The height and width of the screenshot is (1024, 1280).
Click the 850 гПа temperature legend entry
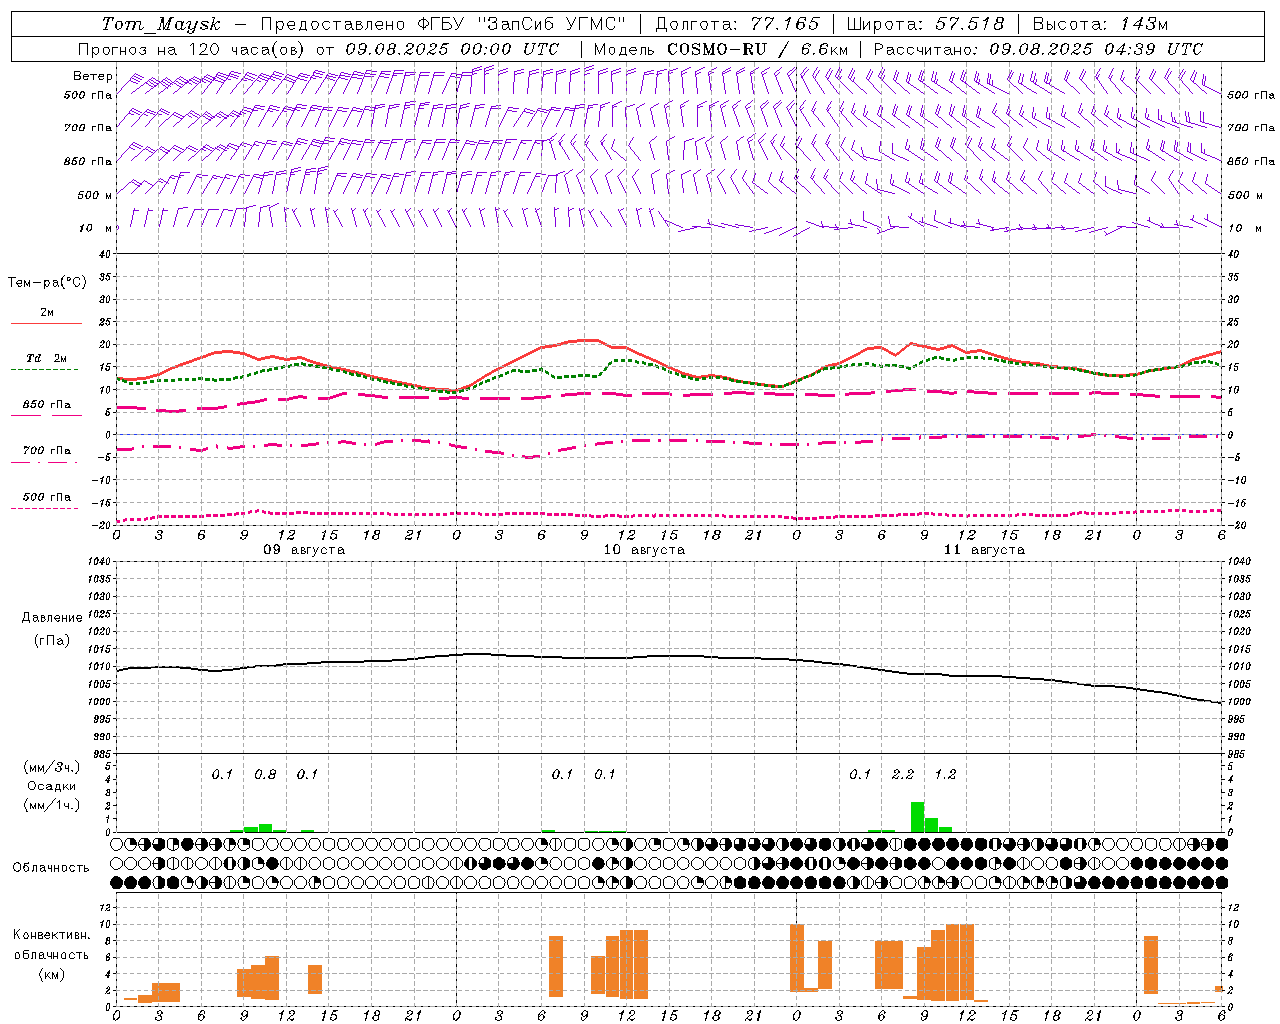pyautogui.click(x=46, y=405)
